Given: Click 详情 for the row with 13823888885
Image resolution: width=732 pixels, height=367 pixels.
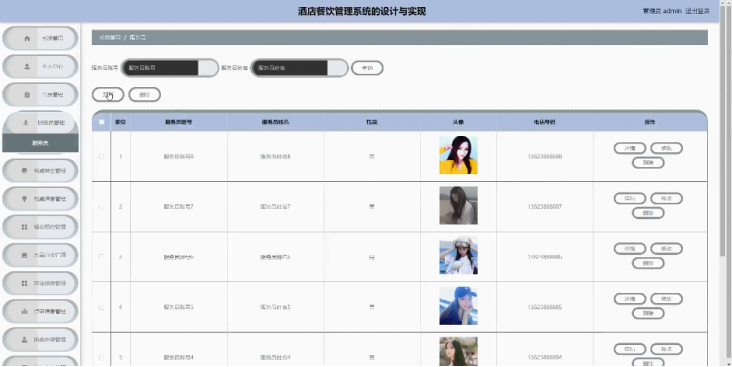Looking at the screenshot, I should coord(630,299).
